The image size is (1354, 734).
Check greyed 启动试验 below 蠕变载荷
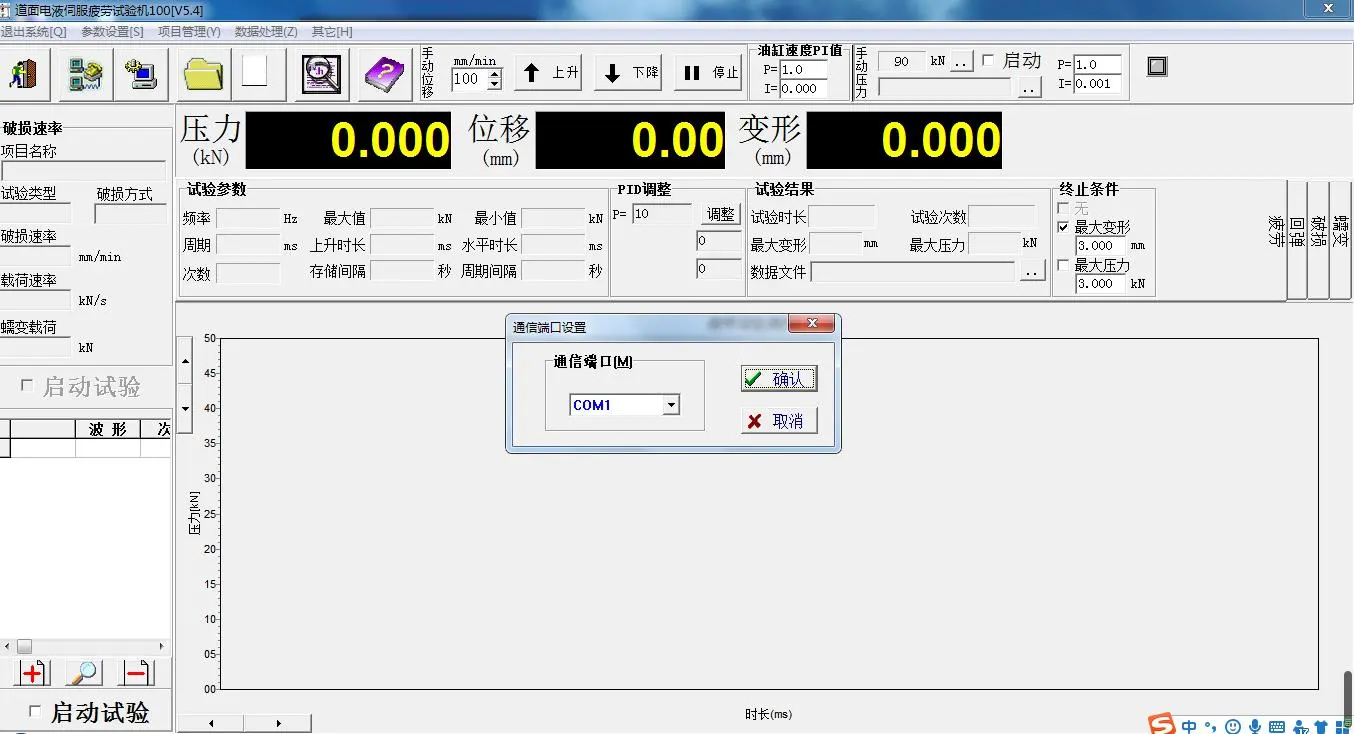tap(27, 385)
